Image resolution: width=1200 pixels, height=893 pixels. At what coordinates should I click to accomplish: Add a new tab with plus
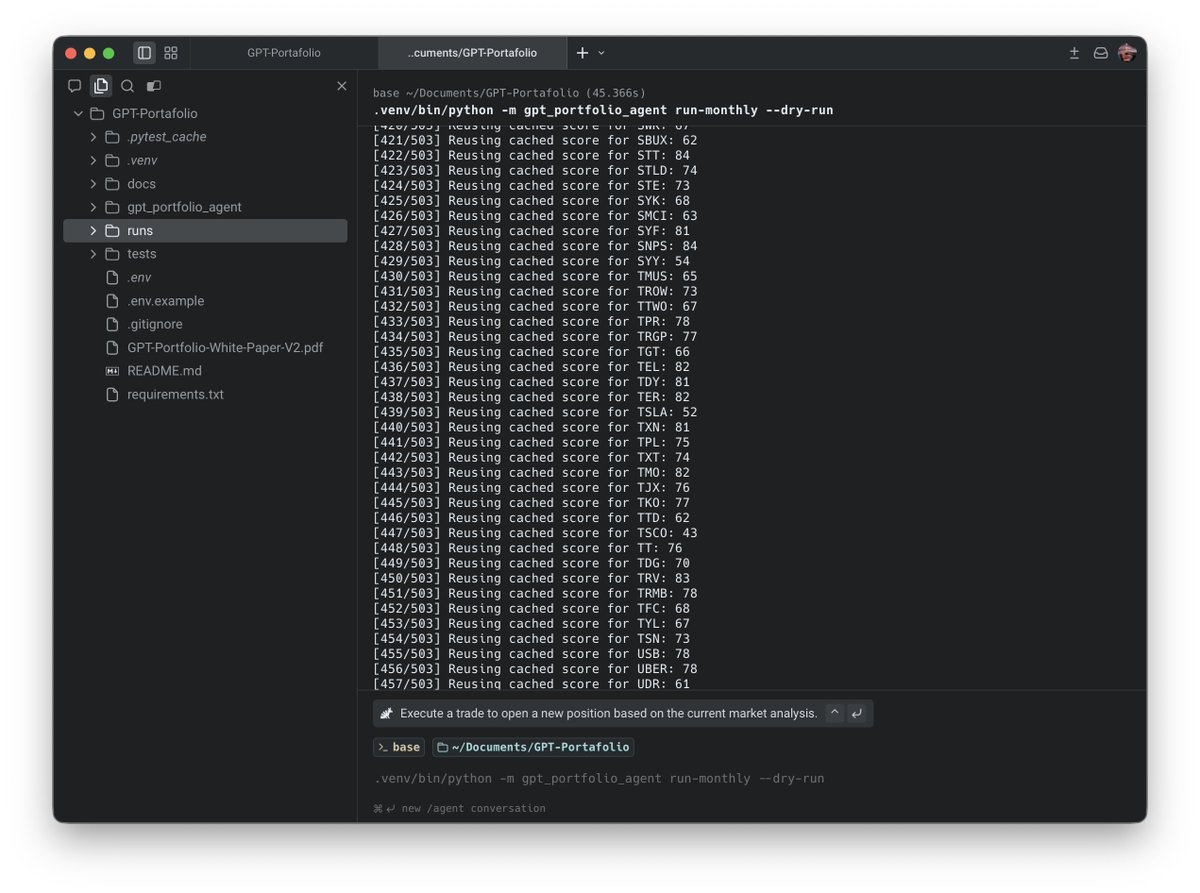click(x=582, y=53)
